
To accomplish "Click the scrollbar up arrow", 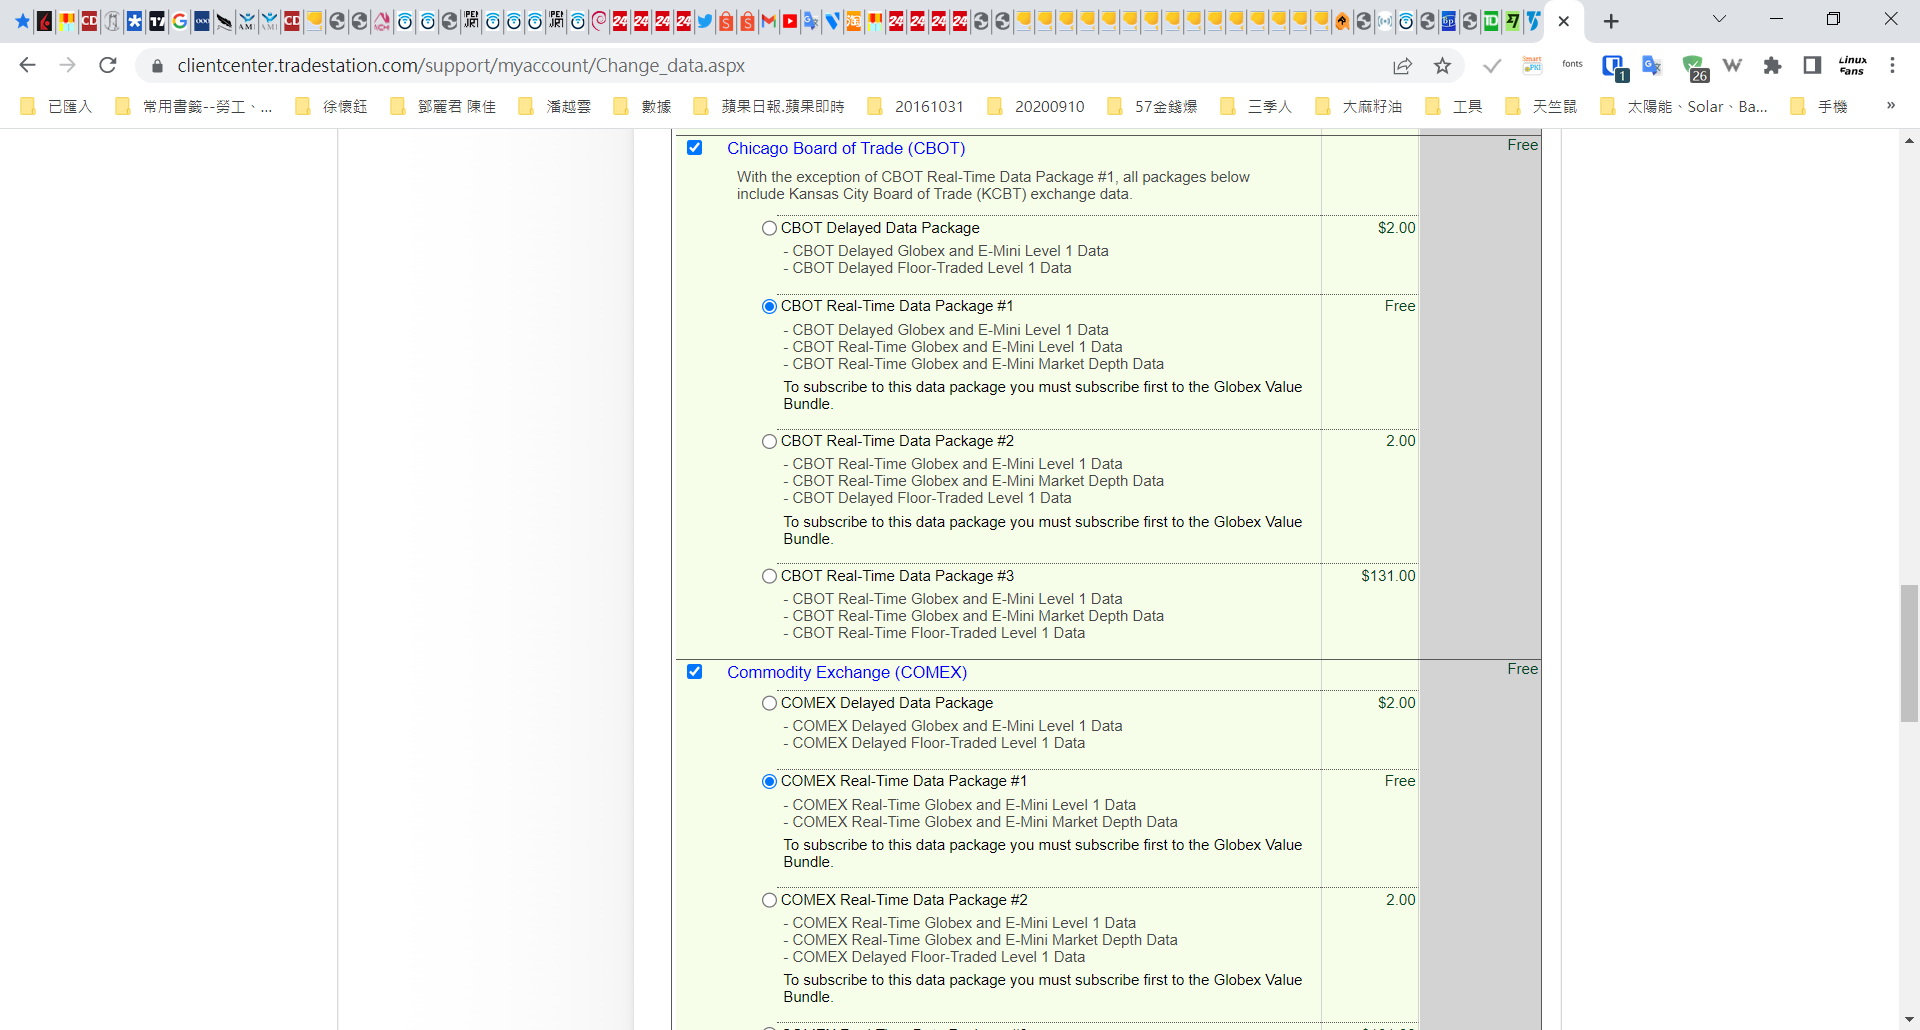I will 1909,141.
